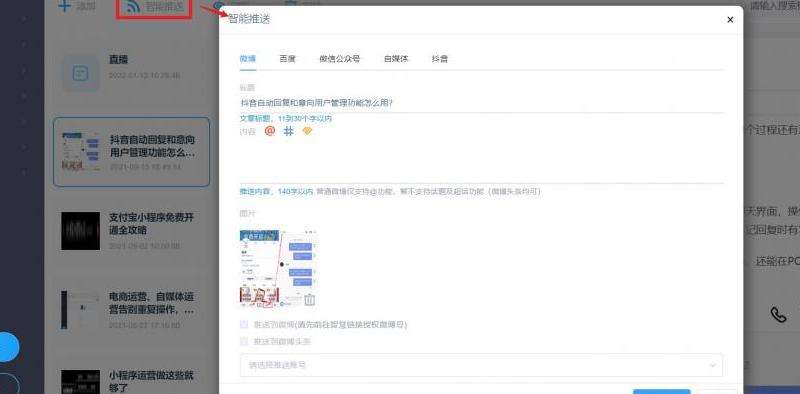Switch to the 百度 tab
The image size is (800, 394).
tap(287, 59)
